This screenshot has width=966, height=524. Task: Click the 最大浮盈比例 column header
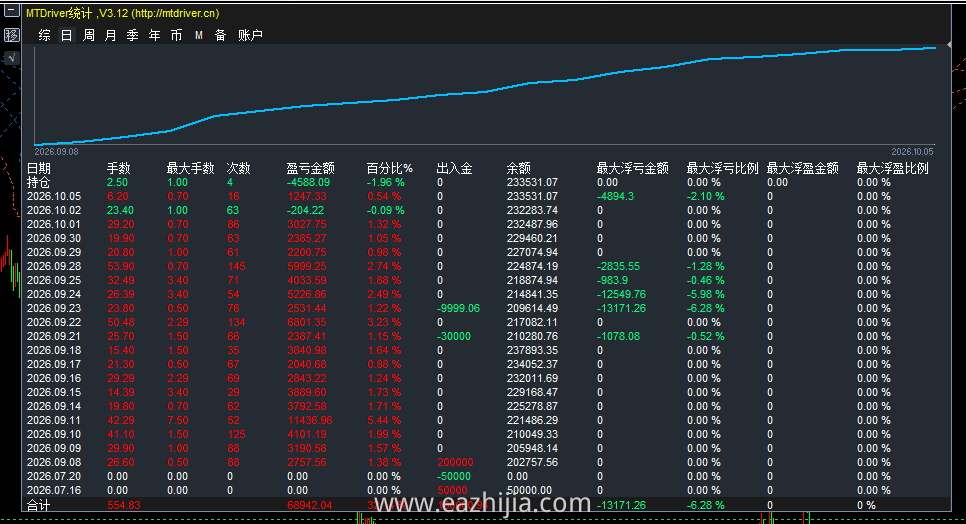click(893, 168)
